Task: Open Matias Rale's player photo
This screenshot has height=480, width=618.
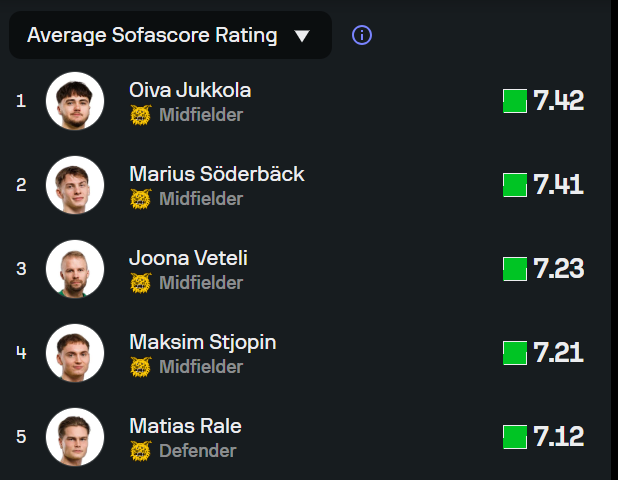Action: (x=75, y=437)
